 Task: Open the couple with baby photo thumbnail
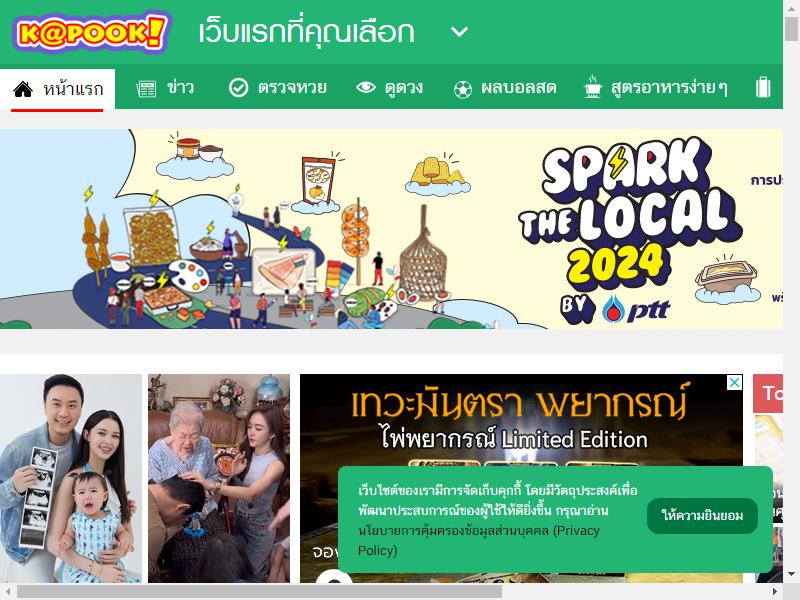click(71, 479)
